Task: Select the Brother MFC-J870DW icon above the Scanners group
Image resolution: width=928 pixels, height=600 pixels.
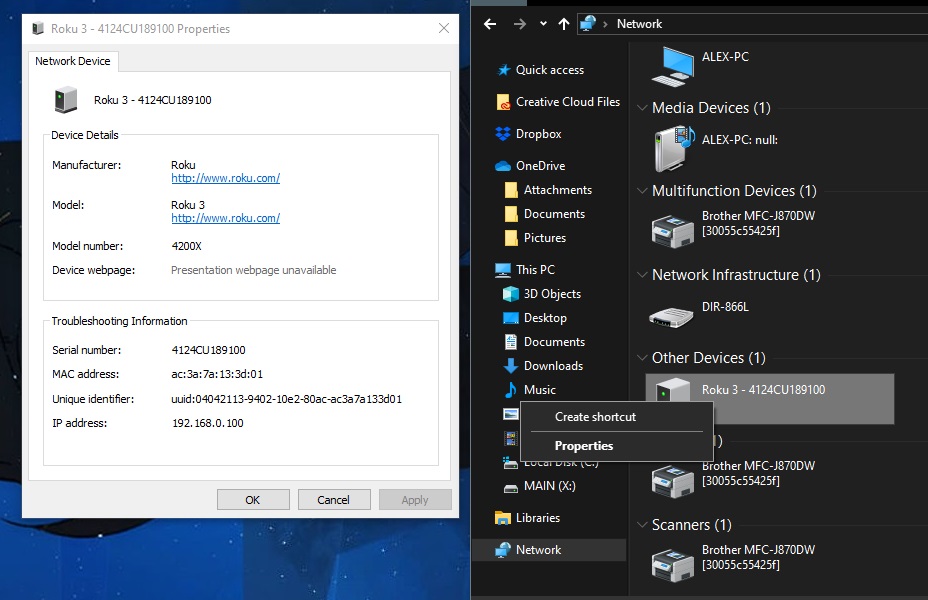Action: pyautogui.click(x=673, y=482)
